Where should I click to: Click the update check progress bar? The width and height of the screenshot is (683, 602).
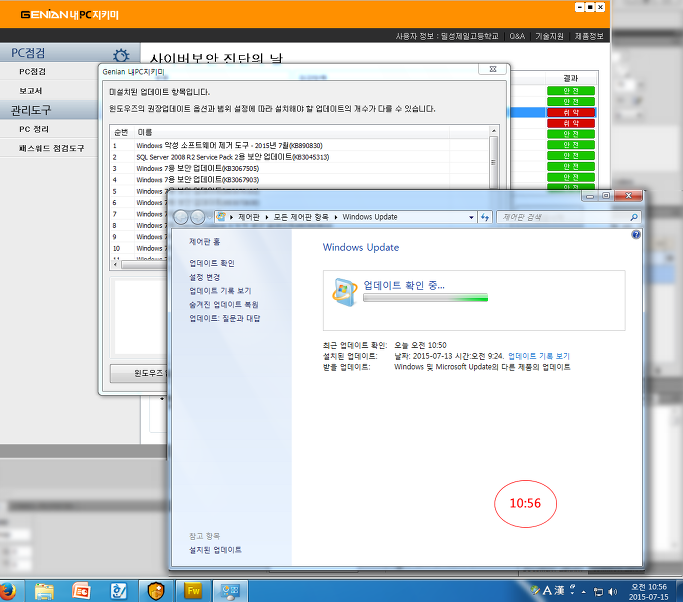(x=425, y=298)
